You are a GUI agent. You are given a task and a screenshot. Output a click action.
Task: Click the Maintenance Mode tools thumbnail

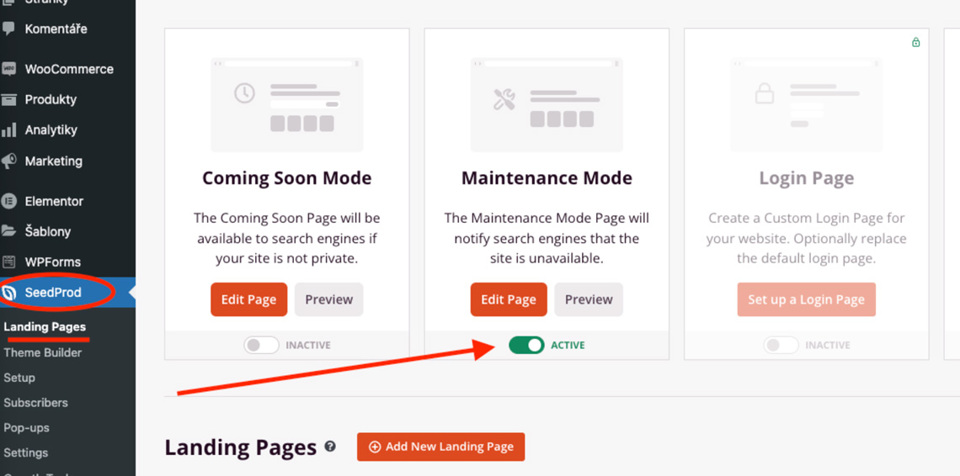tap(547, 105)
